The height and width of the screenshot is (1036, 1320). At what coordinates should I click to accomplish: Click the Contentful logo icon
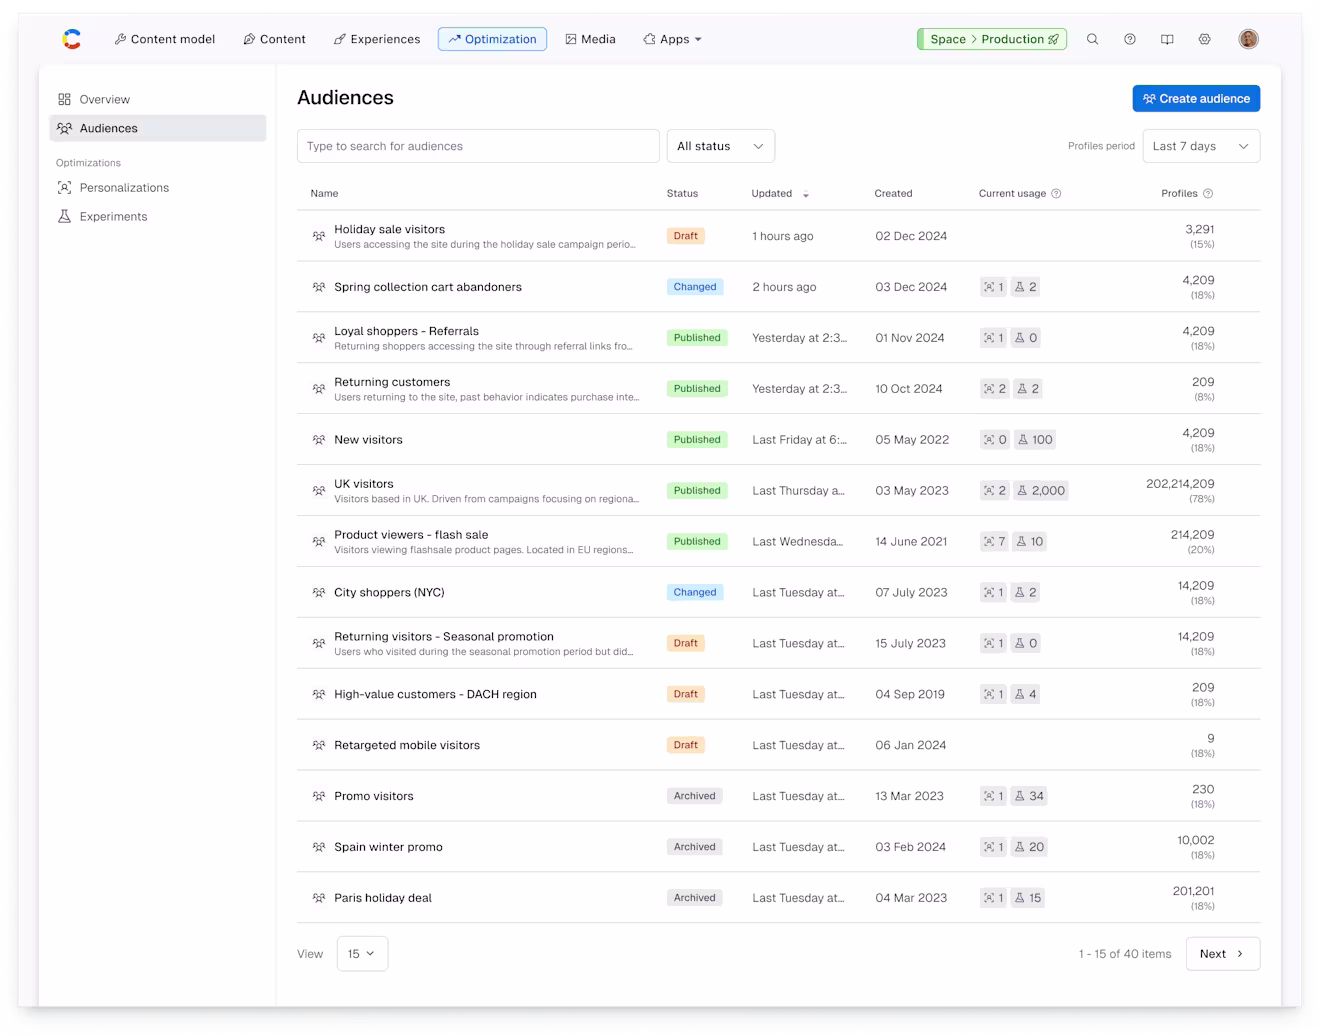click(72, 39)
